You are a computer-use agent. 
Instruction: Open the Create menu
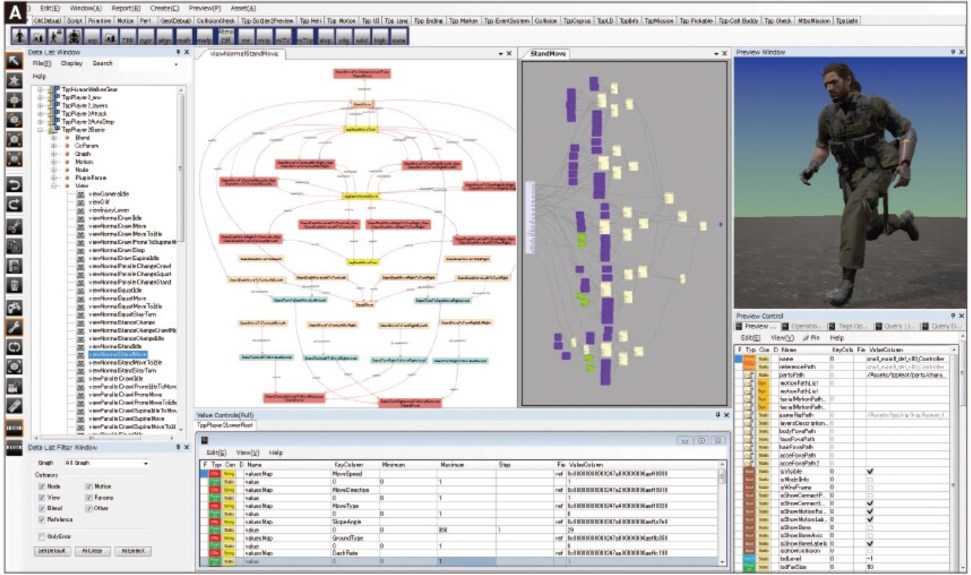click(x=164, y=8)
